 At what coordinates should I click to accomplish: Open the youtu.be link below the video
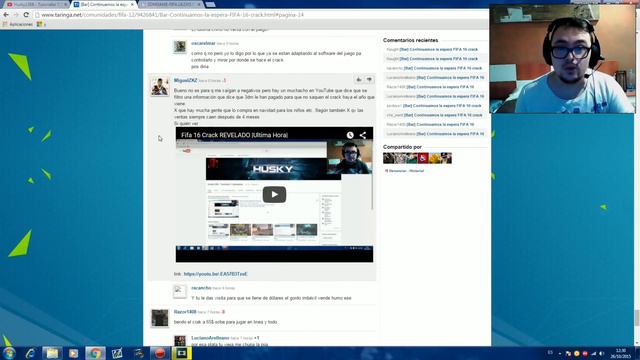pyautogui.click(x=216, y=274)
